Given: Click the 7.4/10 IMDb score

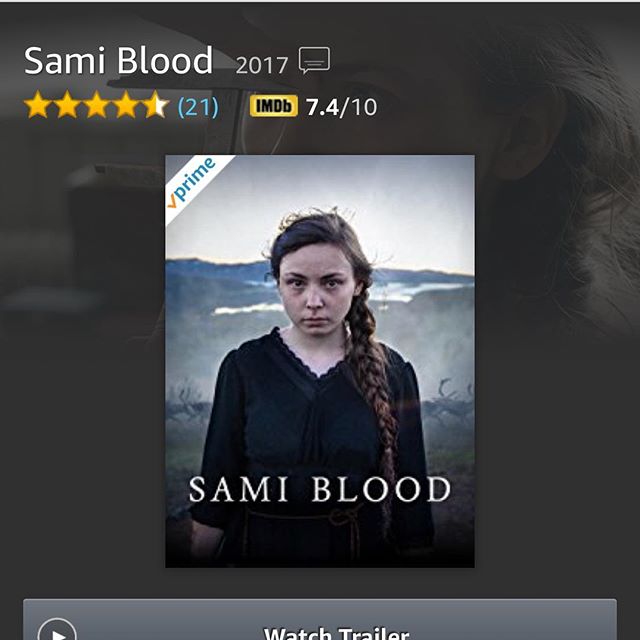Looking at the screenshot, I should [x=342, y=107].
